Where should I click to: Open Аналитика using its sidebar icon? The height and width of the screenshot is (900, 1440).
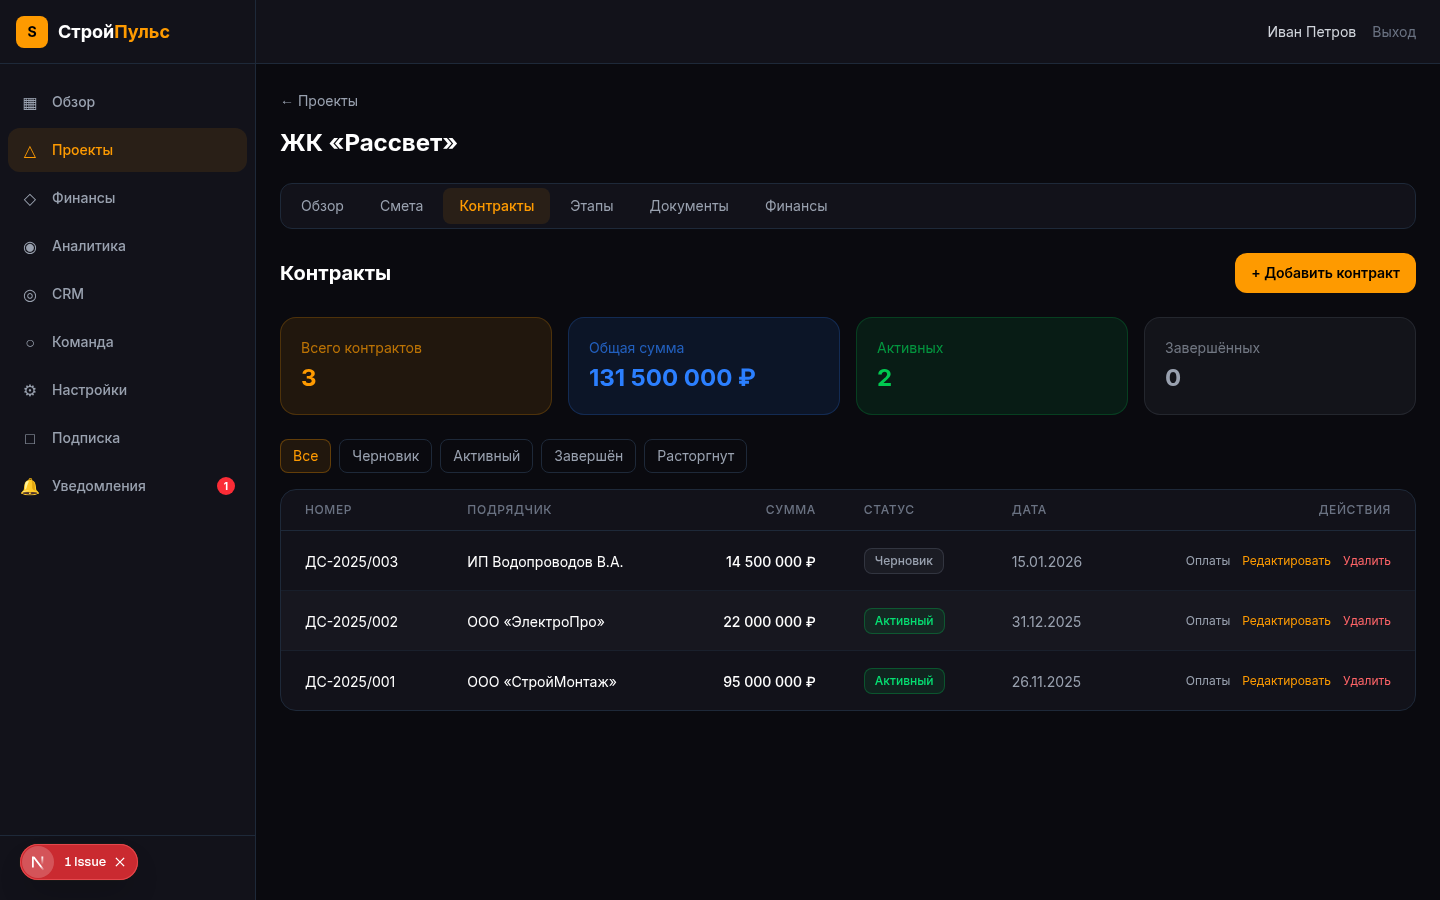30,247
